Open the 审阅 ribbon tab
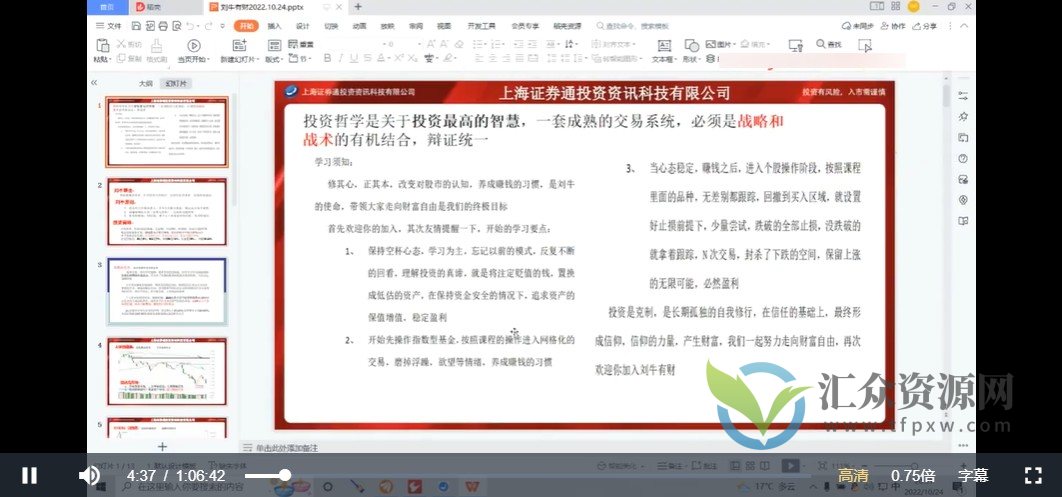Viewport: 1062px width, 497px height. [x=415, y=26]
